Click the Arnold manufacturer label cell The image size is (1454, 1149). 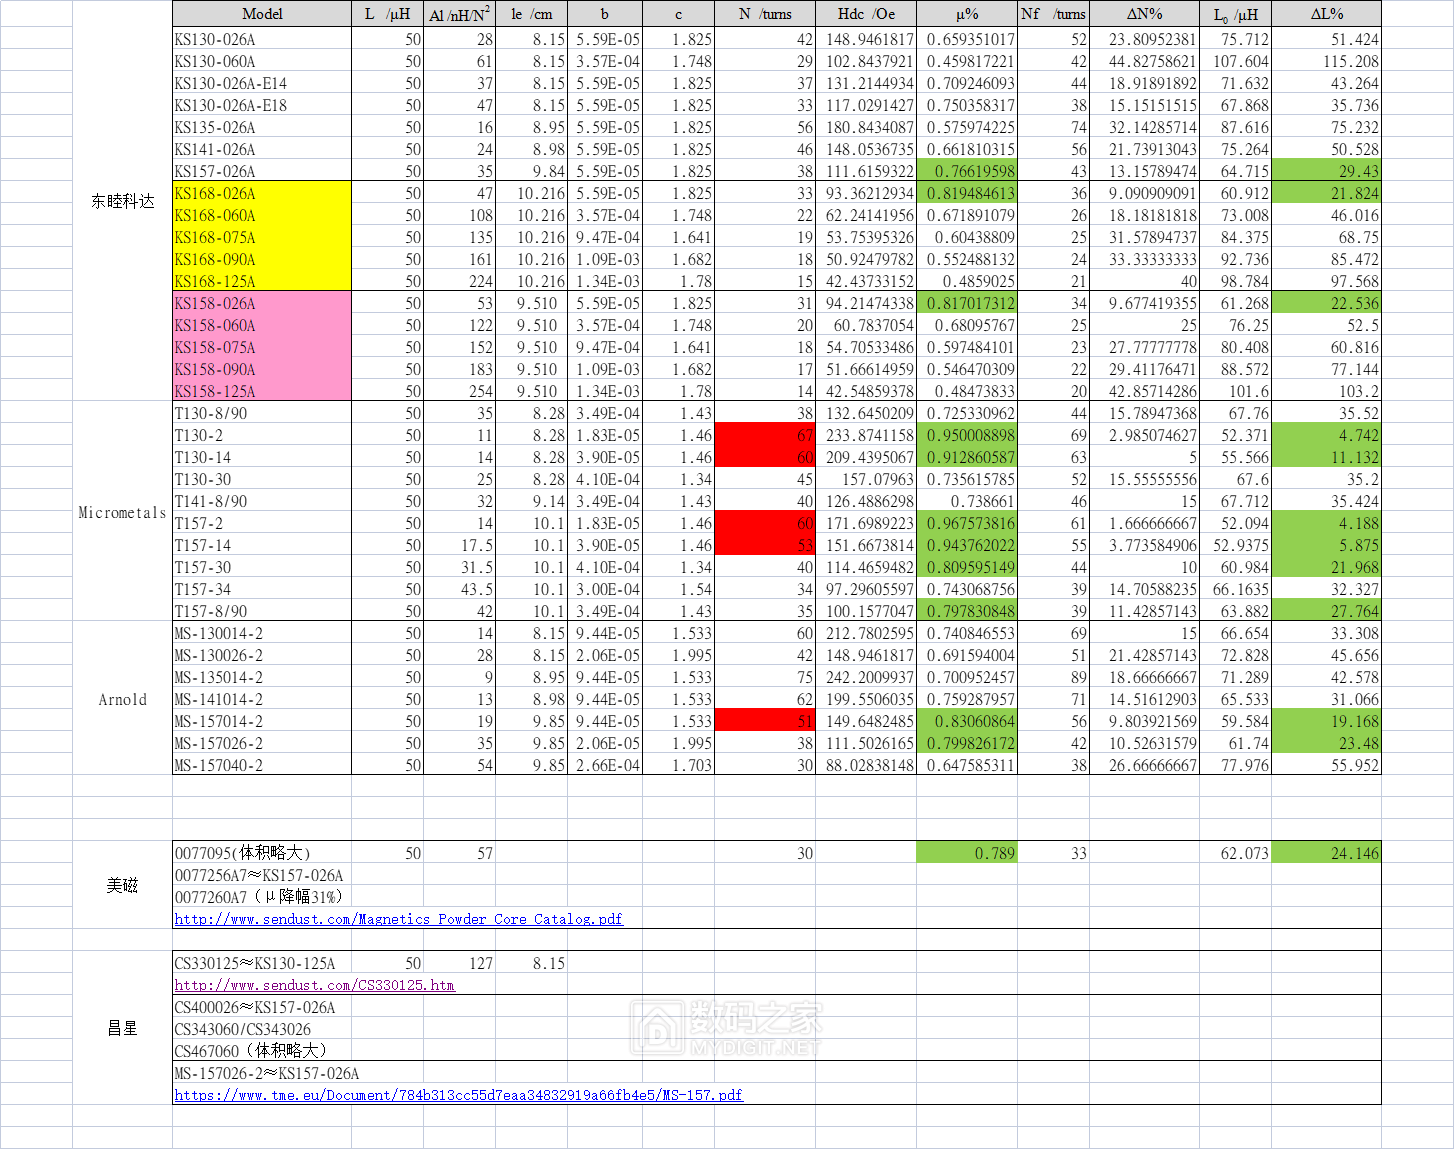click(122, 699)
